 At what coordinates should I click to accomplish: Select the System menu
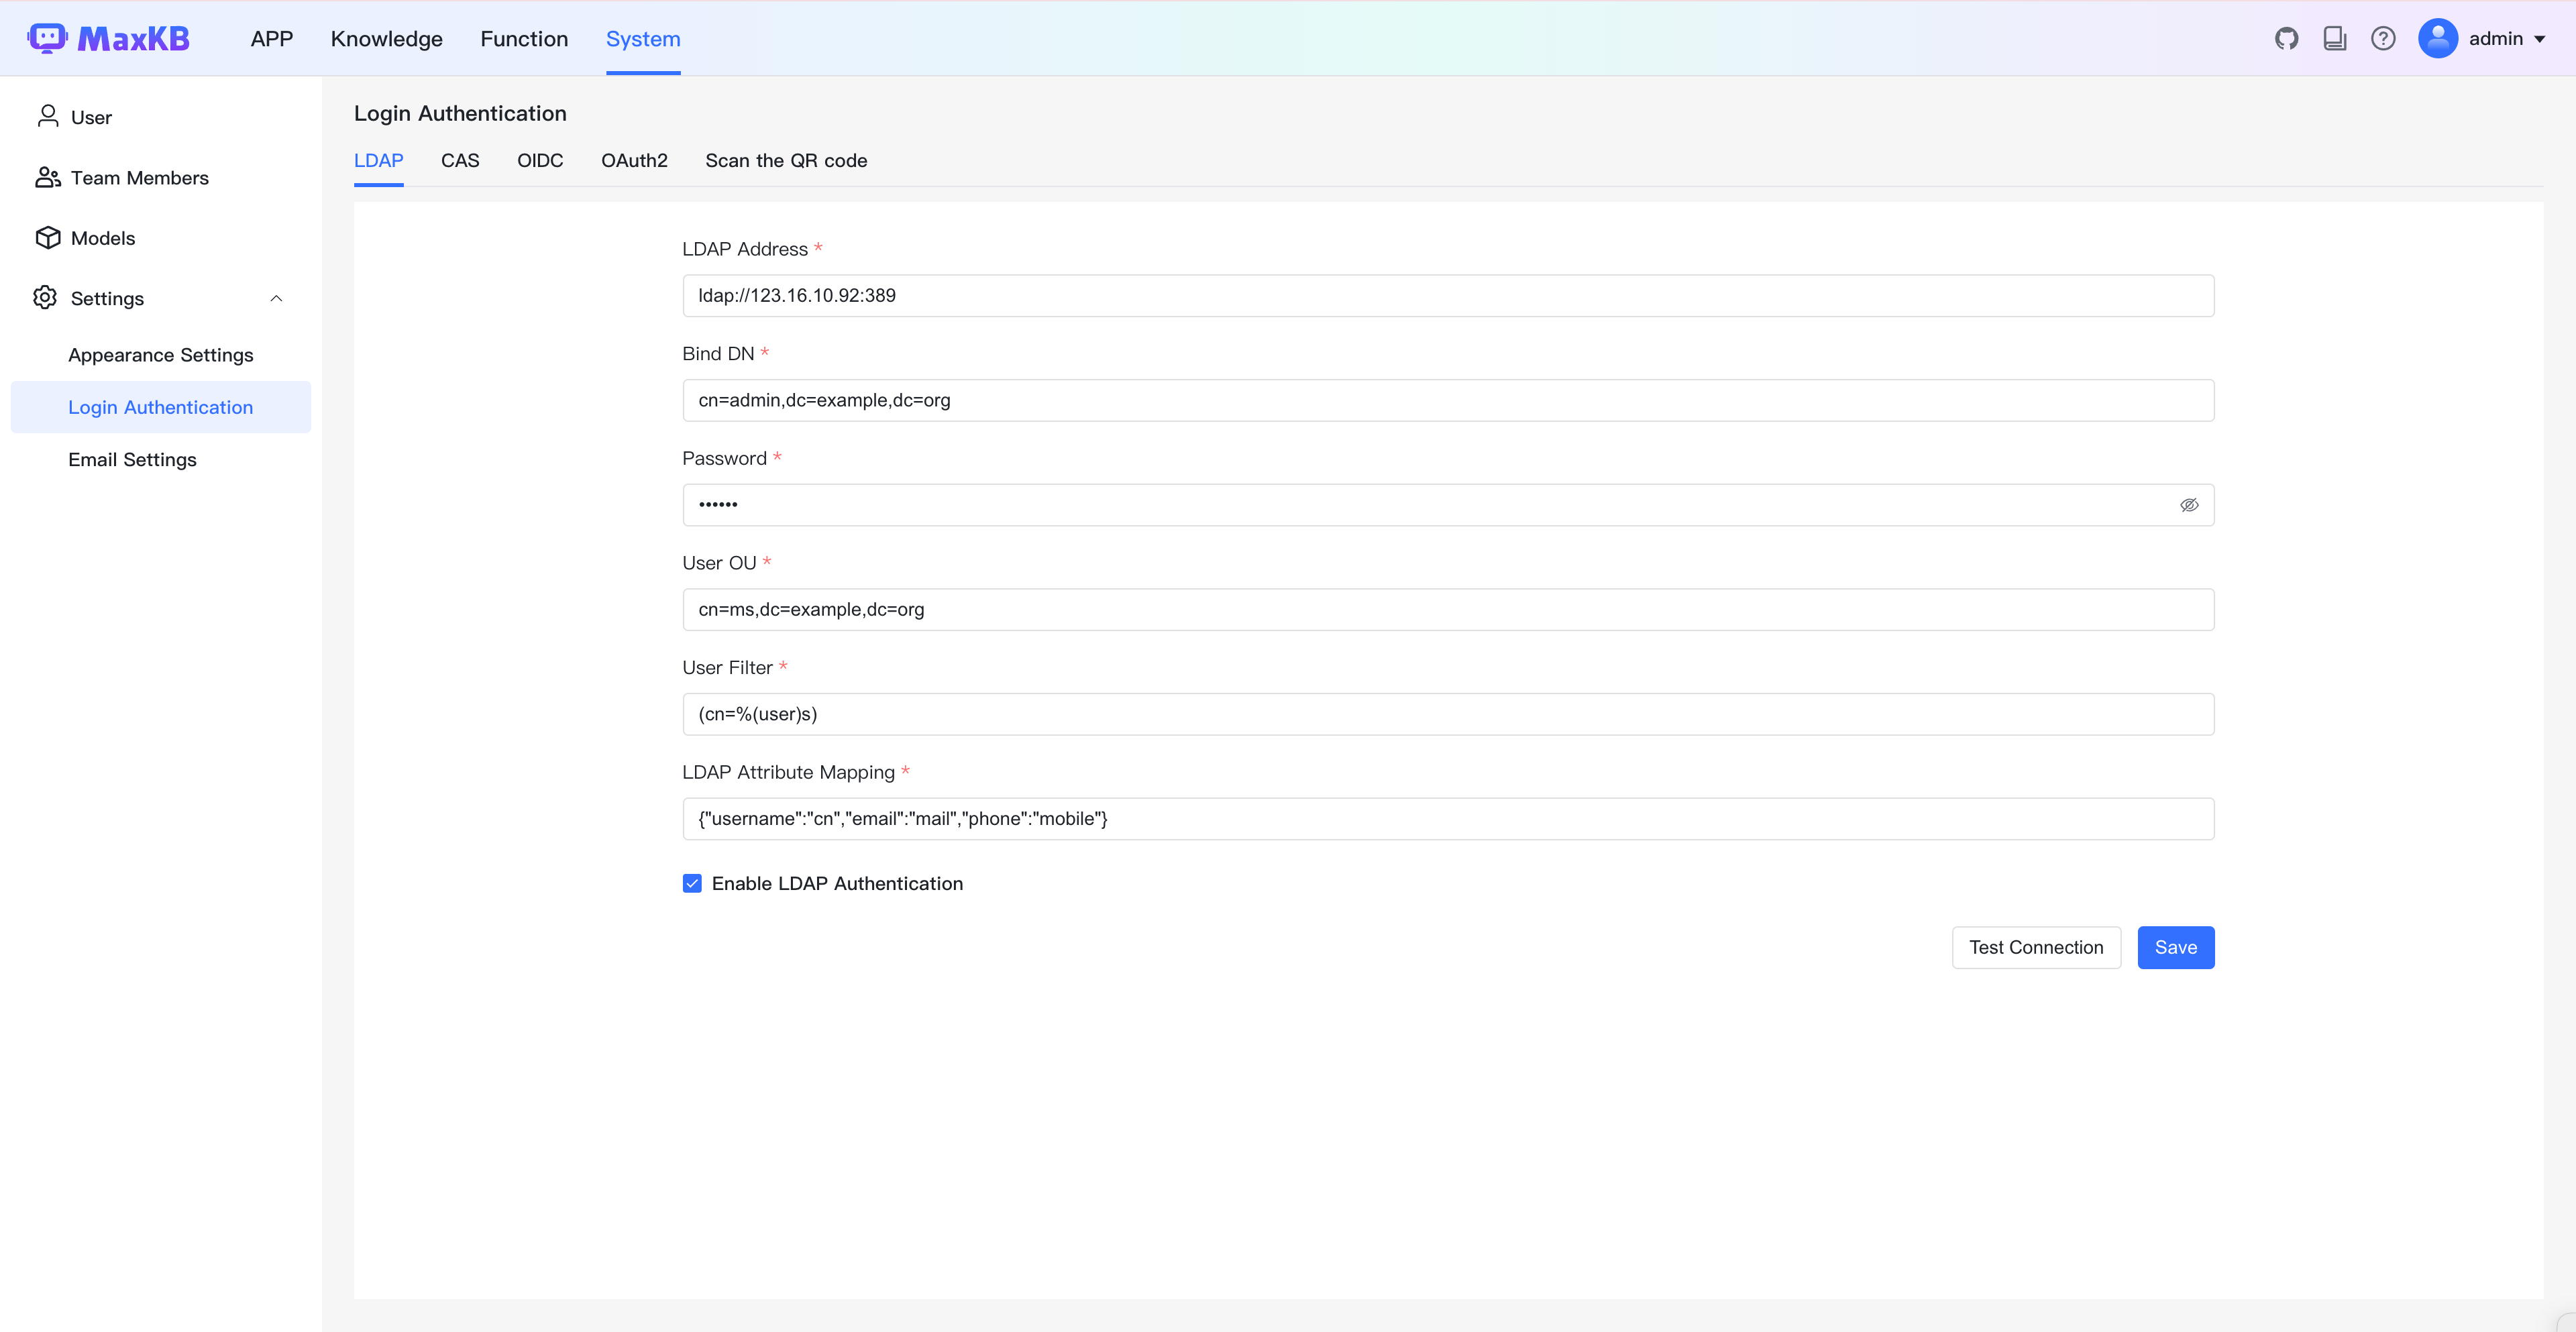pyautogui.click(x=643, y=38)
